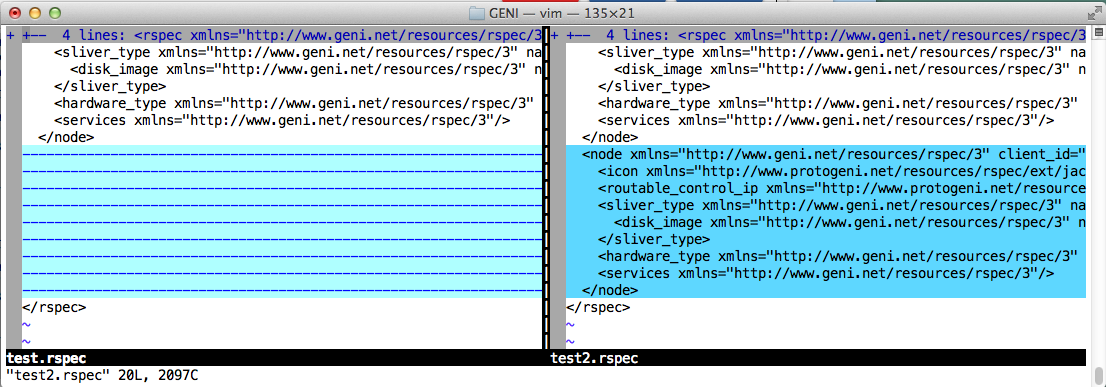
Task: Click highlighted '<node xmlns' added line
Action: 834,154
